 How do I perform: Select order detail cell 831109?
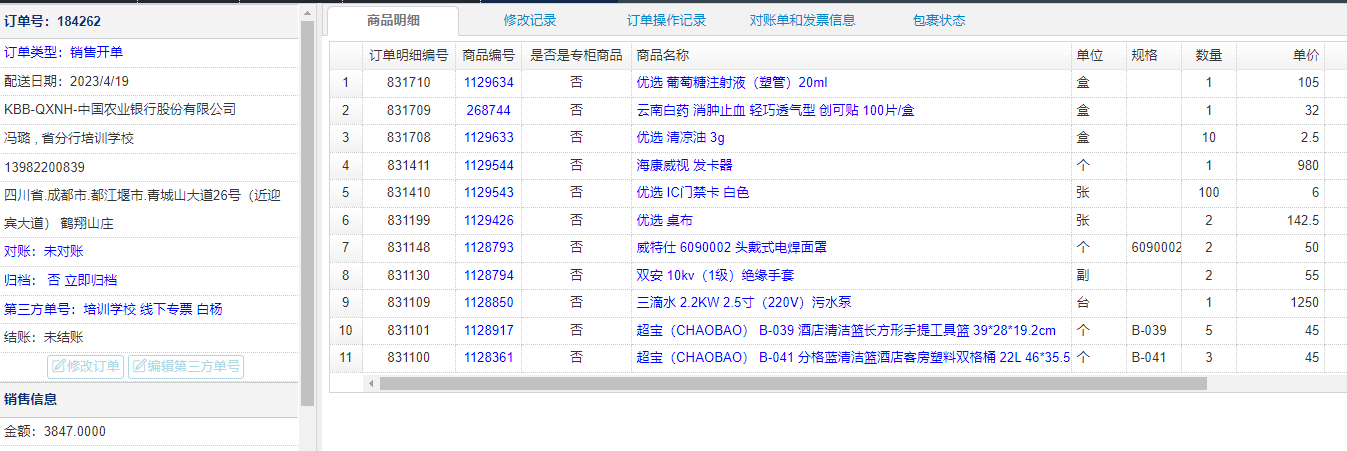(x=408, y=303)
